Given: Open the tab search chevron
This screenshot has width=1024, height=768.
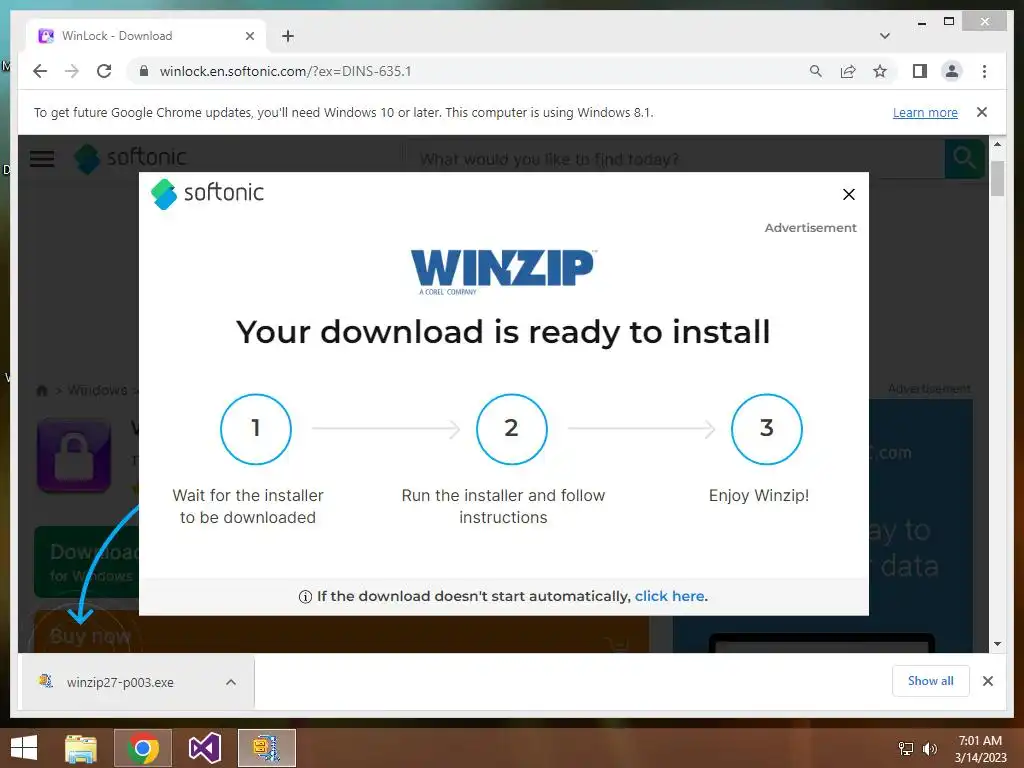Looking at the screenshot, I should pyautogui.click(x=885, y=36).
